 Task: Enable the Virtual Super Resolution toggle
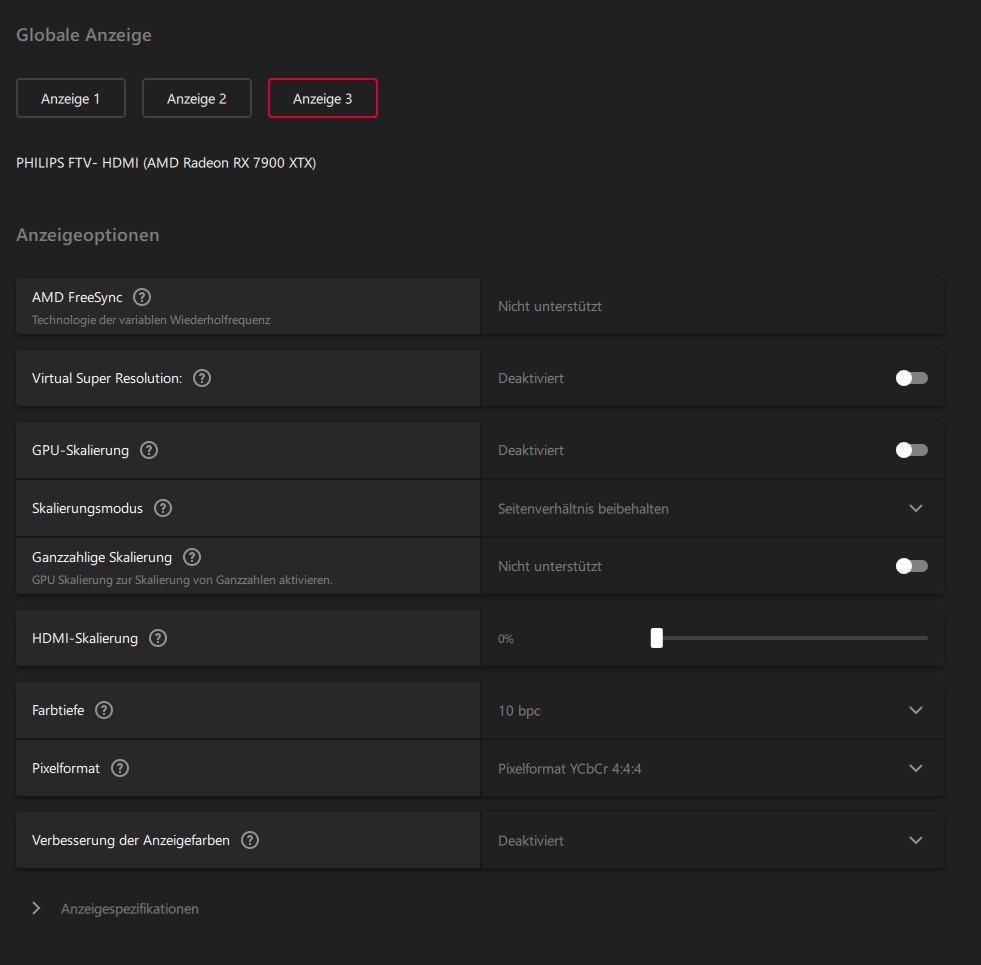click(911, 378)
